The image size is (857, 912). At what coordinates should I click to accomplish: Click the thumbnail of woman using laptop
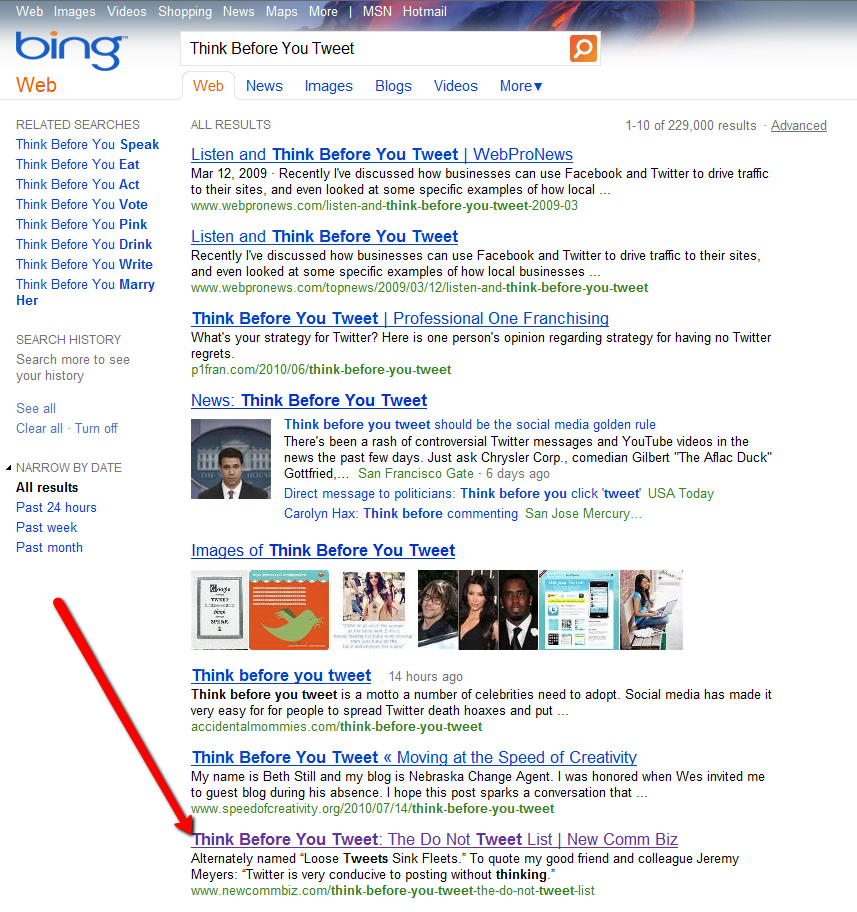pos(652,610)
